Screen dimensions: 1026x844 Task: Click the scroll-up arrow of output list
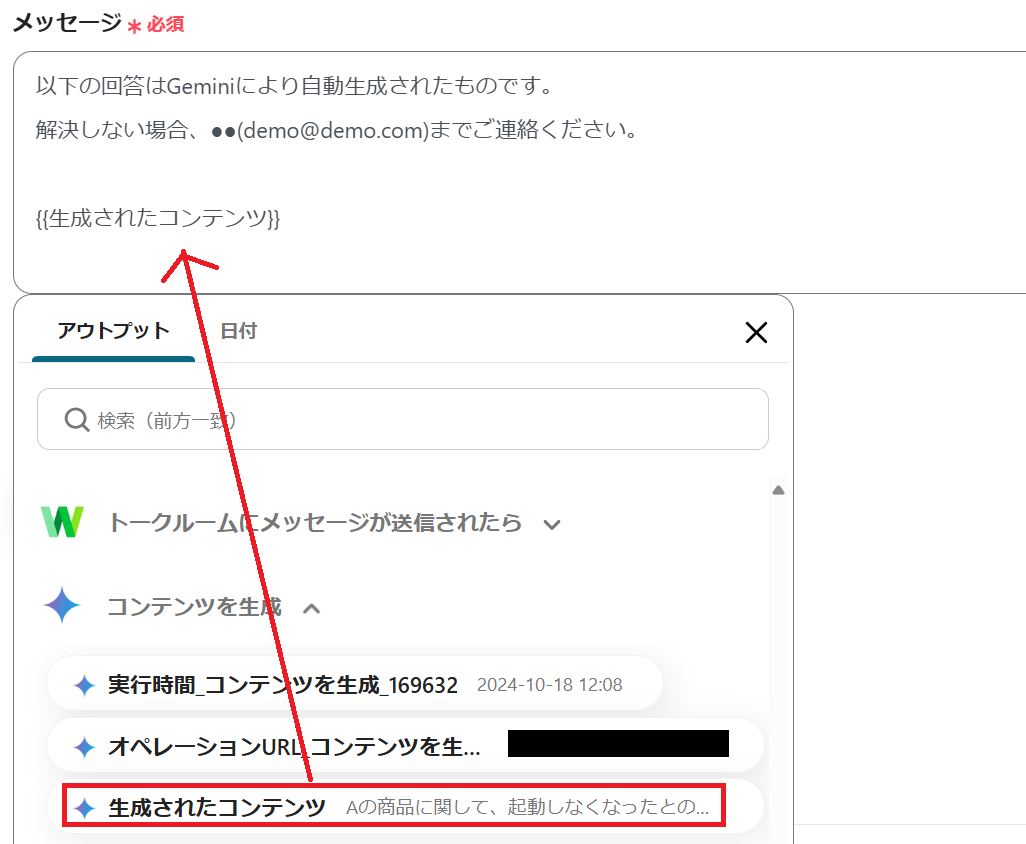(778, 490)
